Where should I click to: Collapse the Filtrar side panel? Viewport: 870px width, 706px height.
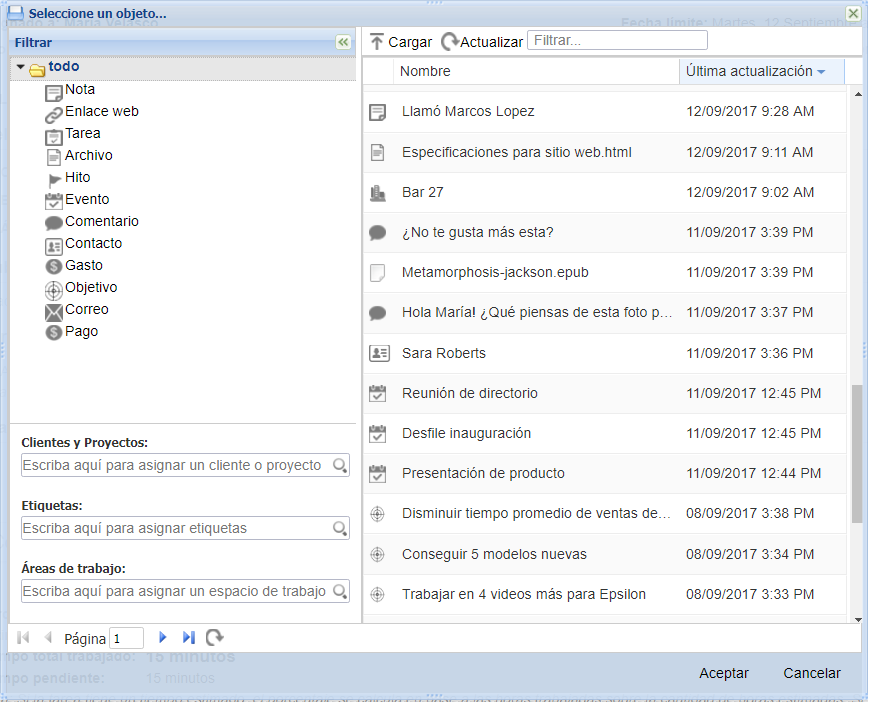click(x=343, y=42)
